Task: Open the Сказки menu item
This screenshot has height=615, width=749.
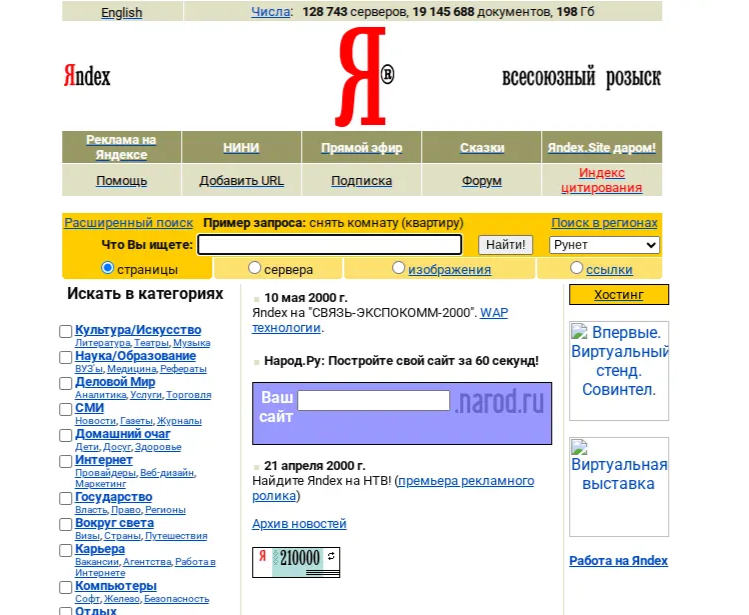Action: click(482, 148)
